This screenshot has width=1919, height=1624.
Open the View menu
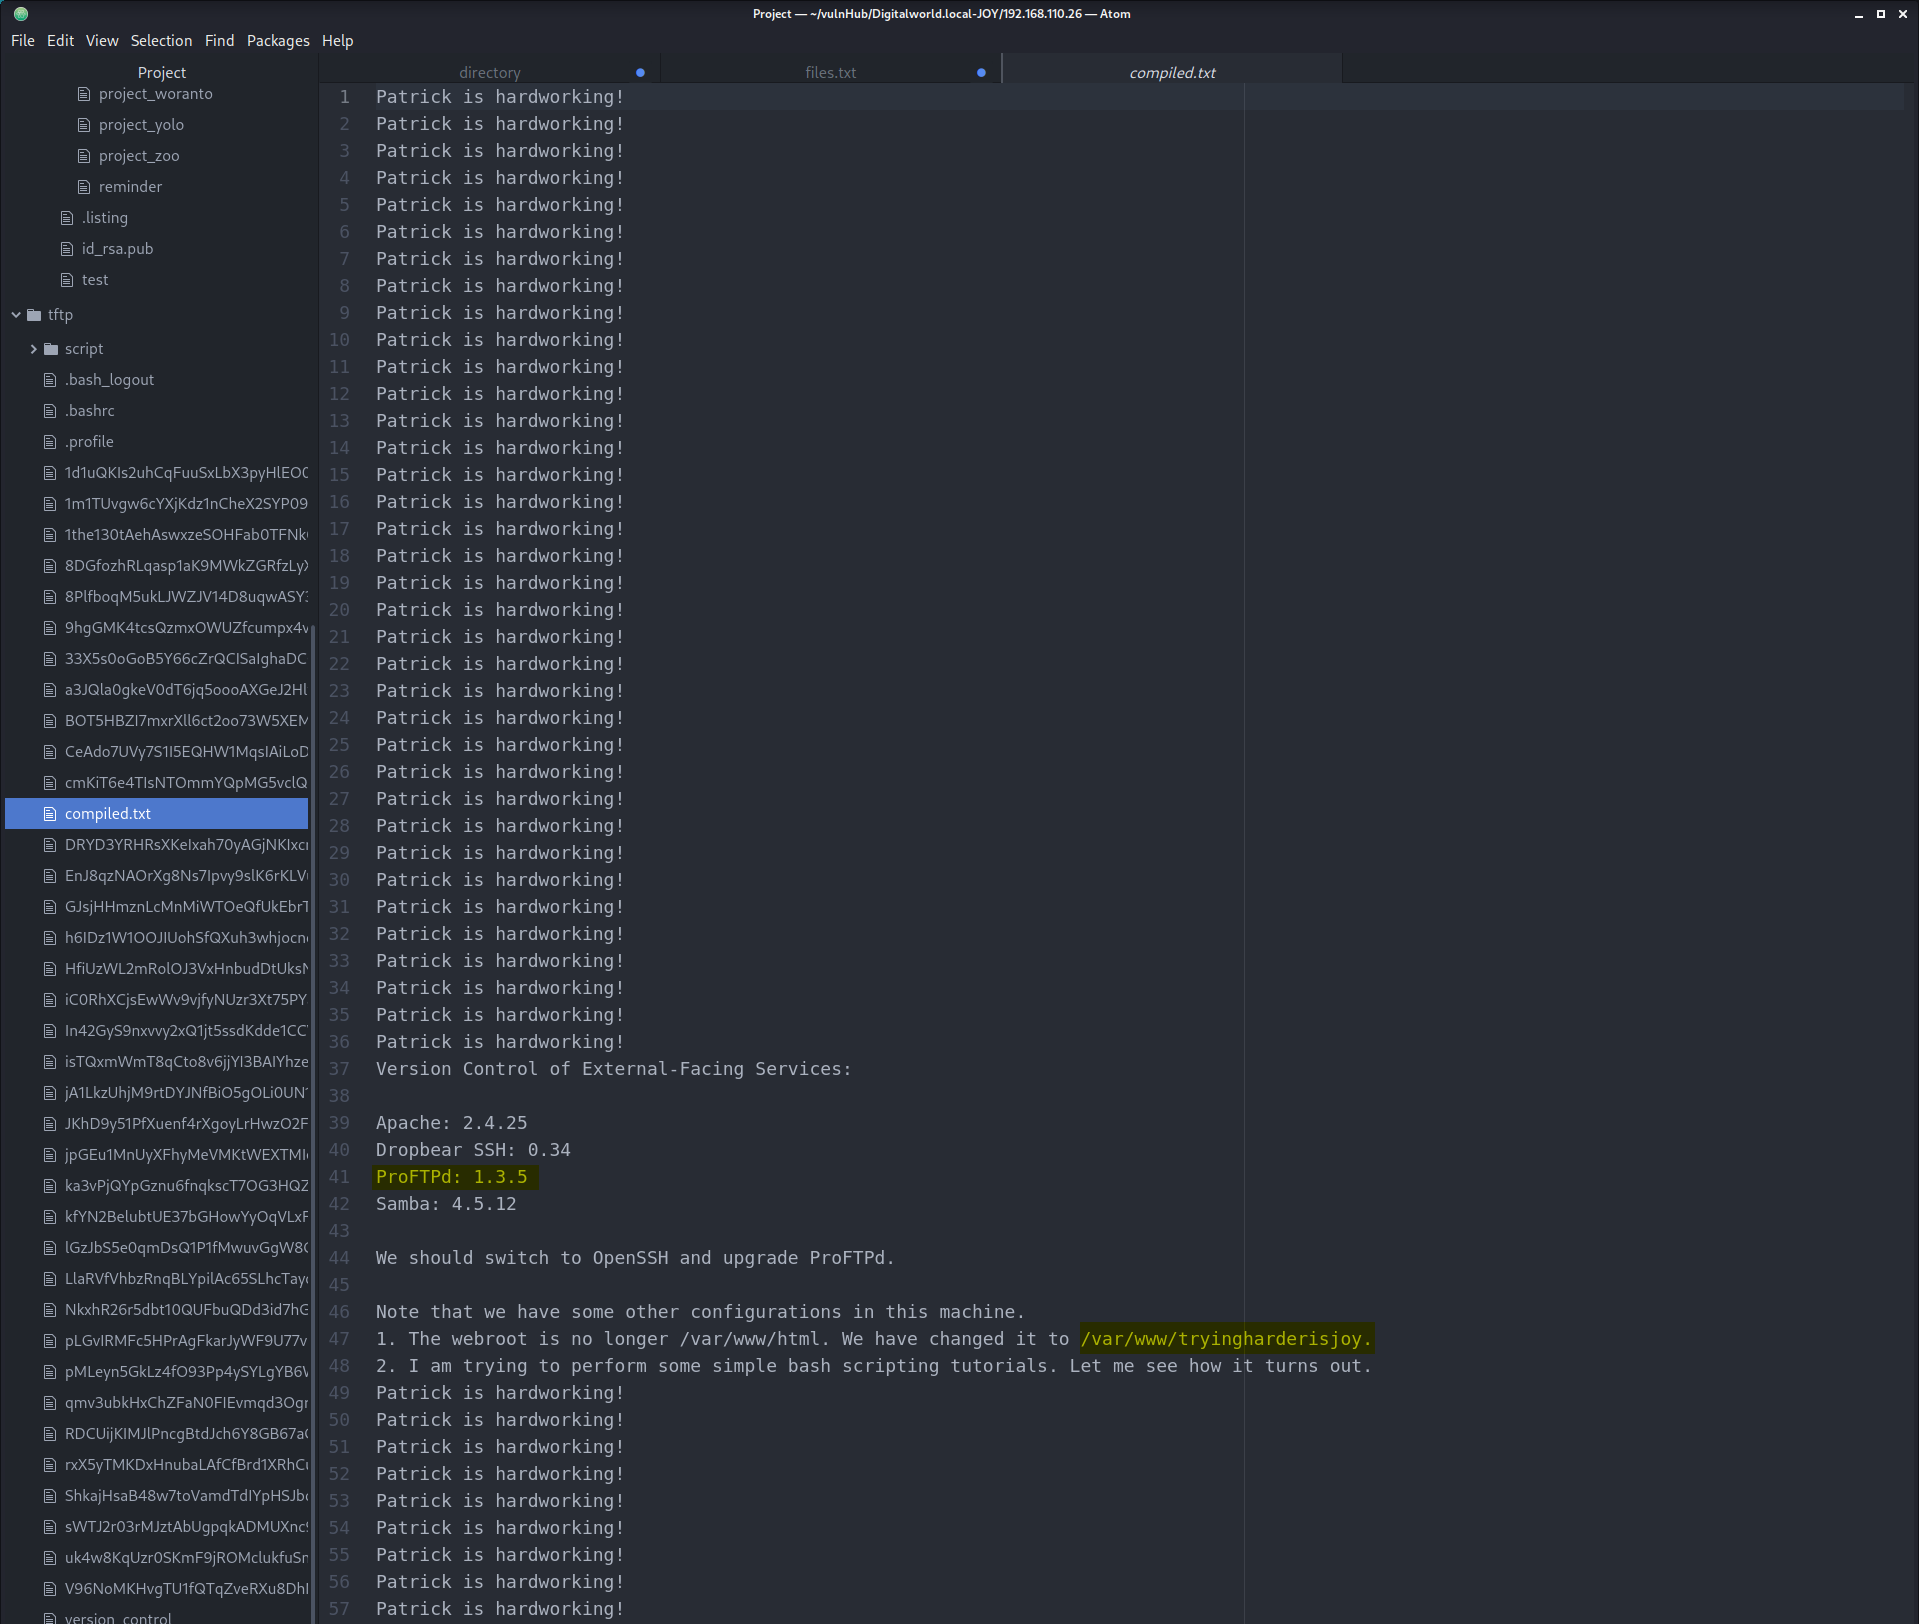coord(102,41)
